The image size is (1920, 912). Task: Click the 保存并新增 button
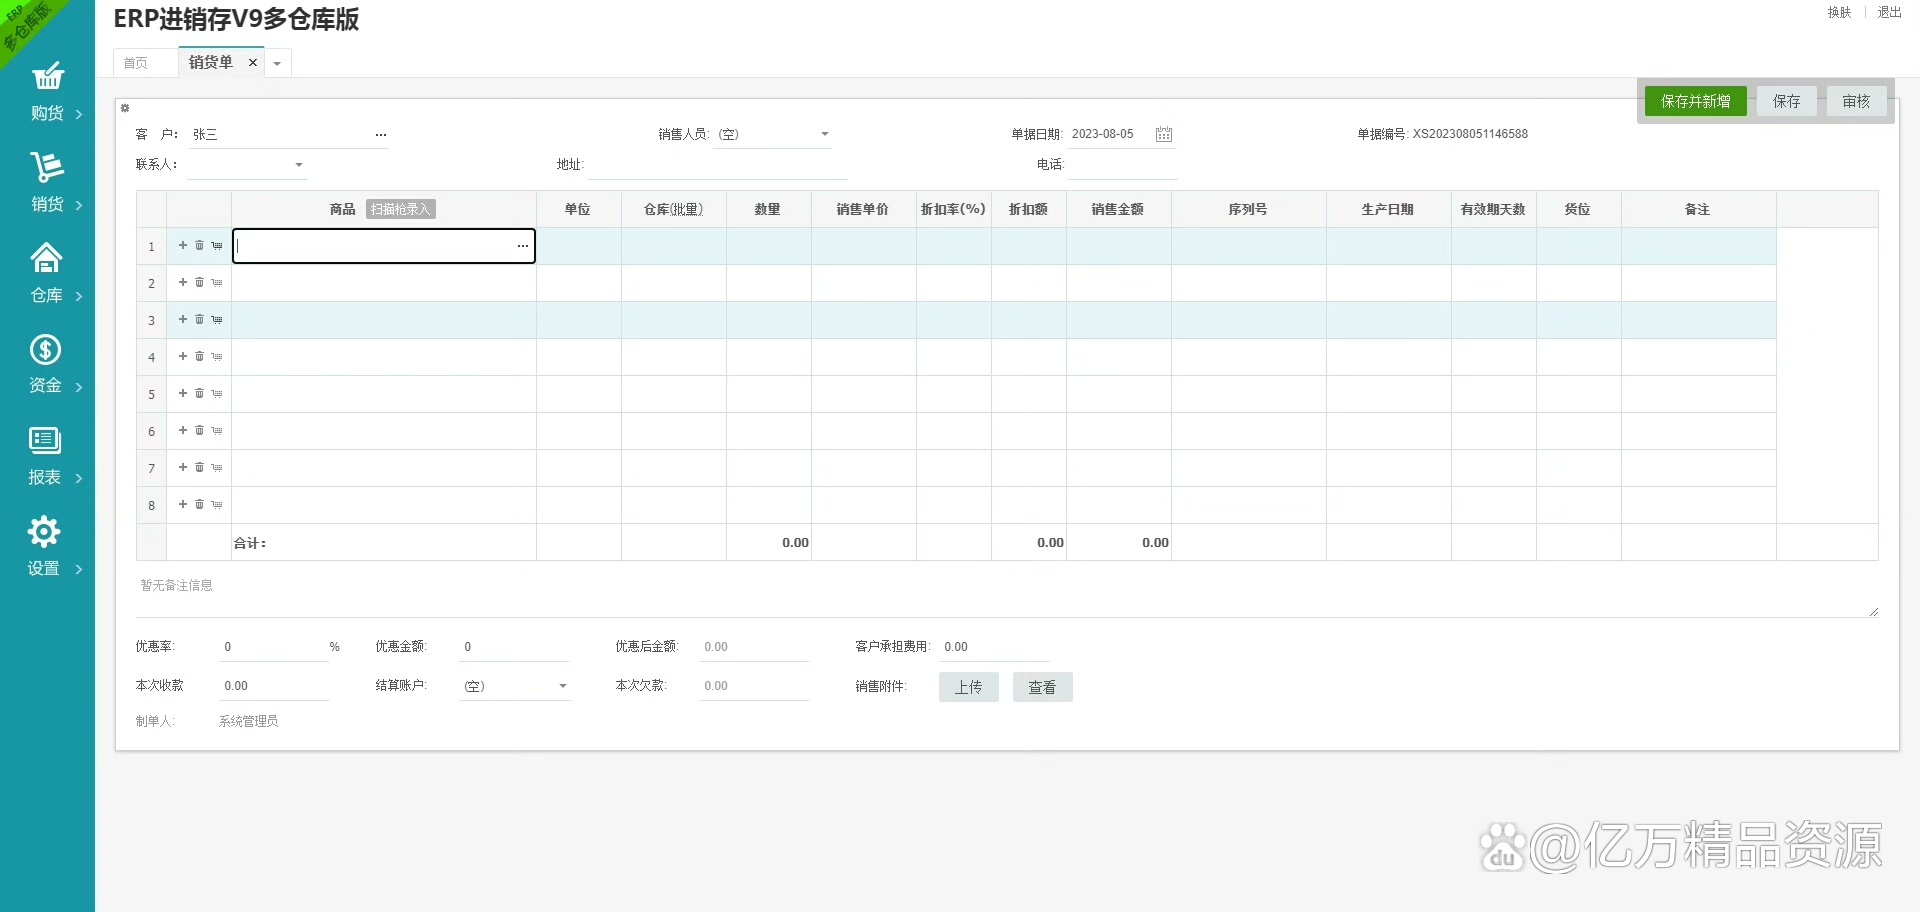click(x=1696, y=101)
